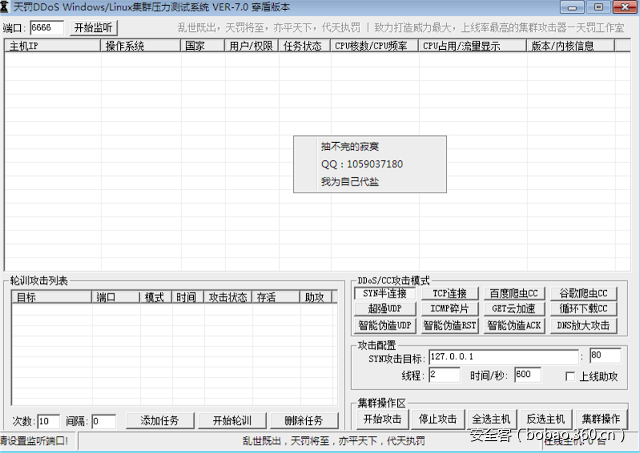Click the 全选主机 button
Image resolution: width=640 pixels, height=453 pixels.
(492, 418)
